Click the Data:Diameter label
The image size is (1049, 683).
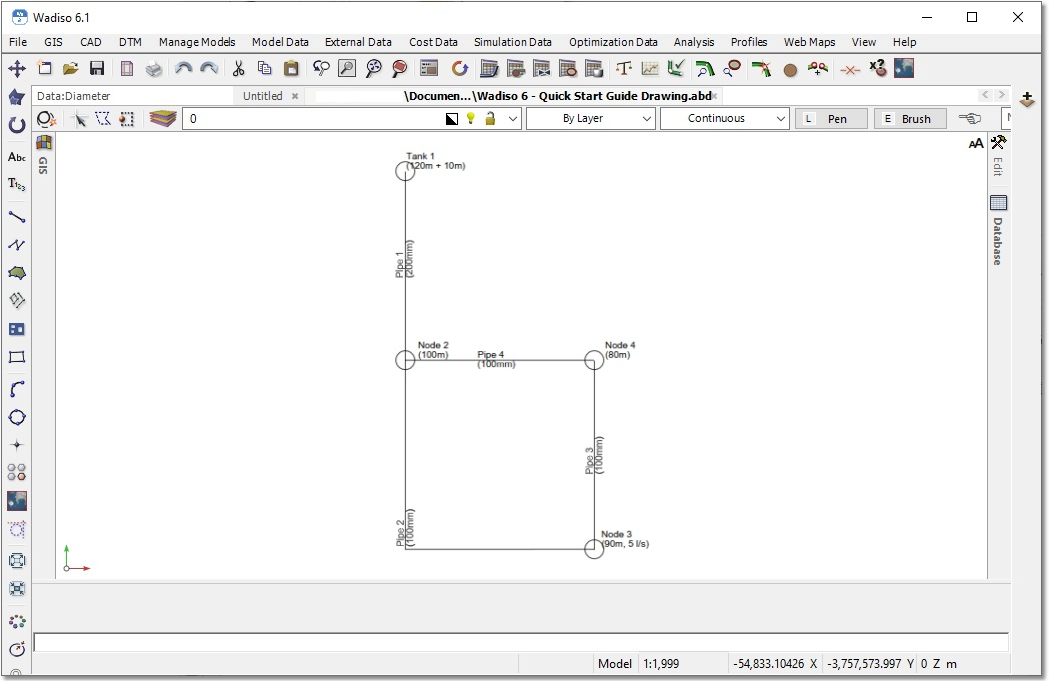74,96
